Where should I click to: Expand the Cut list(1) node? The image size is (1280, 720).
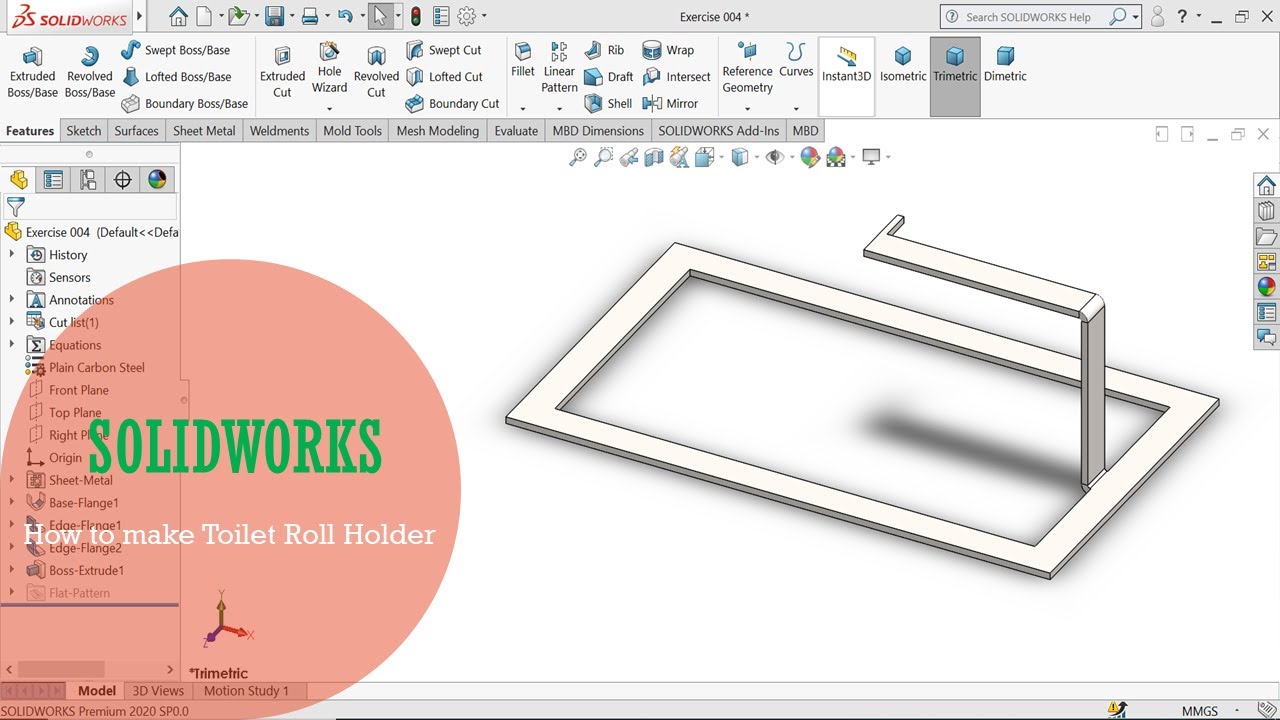12,322
